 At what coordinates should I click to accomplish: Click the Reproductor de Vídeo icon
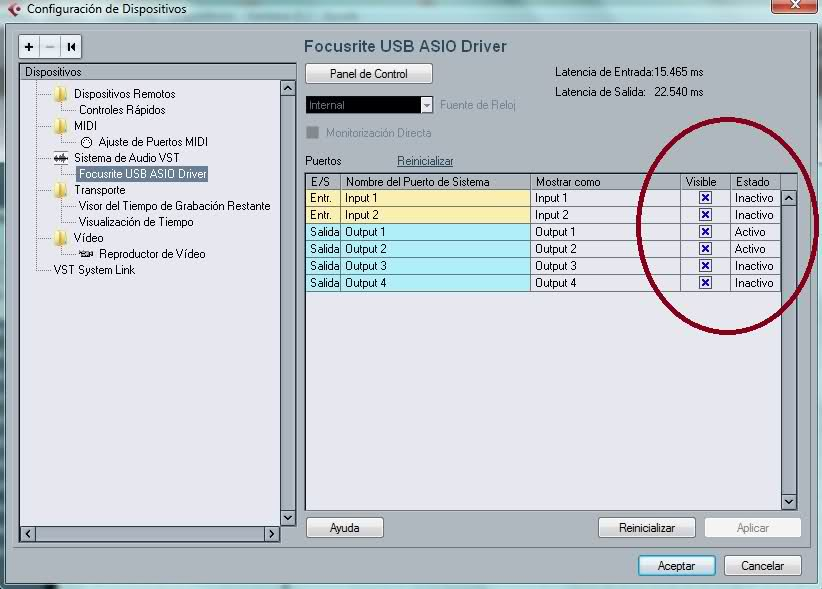(x=86, y=254)
